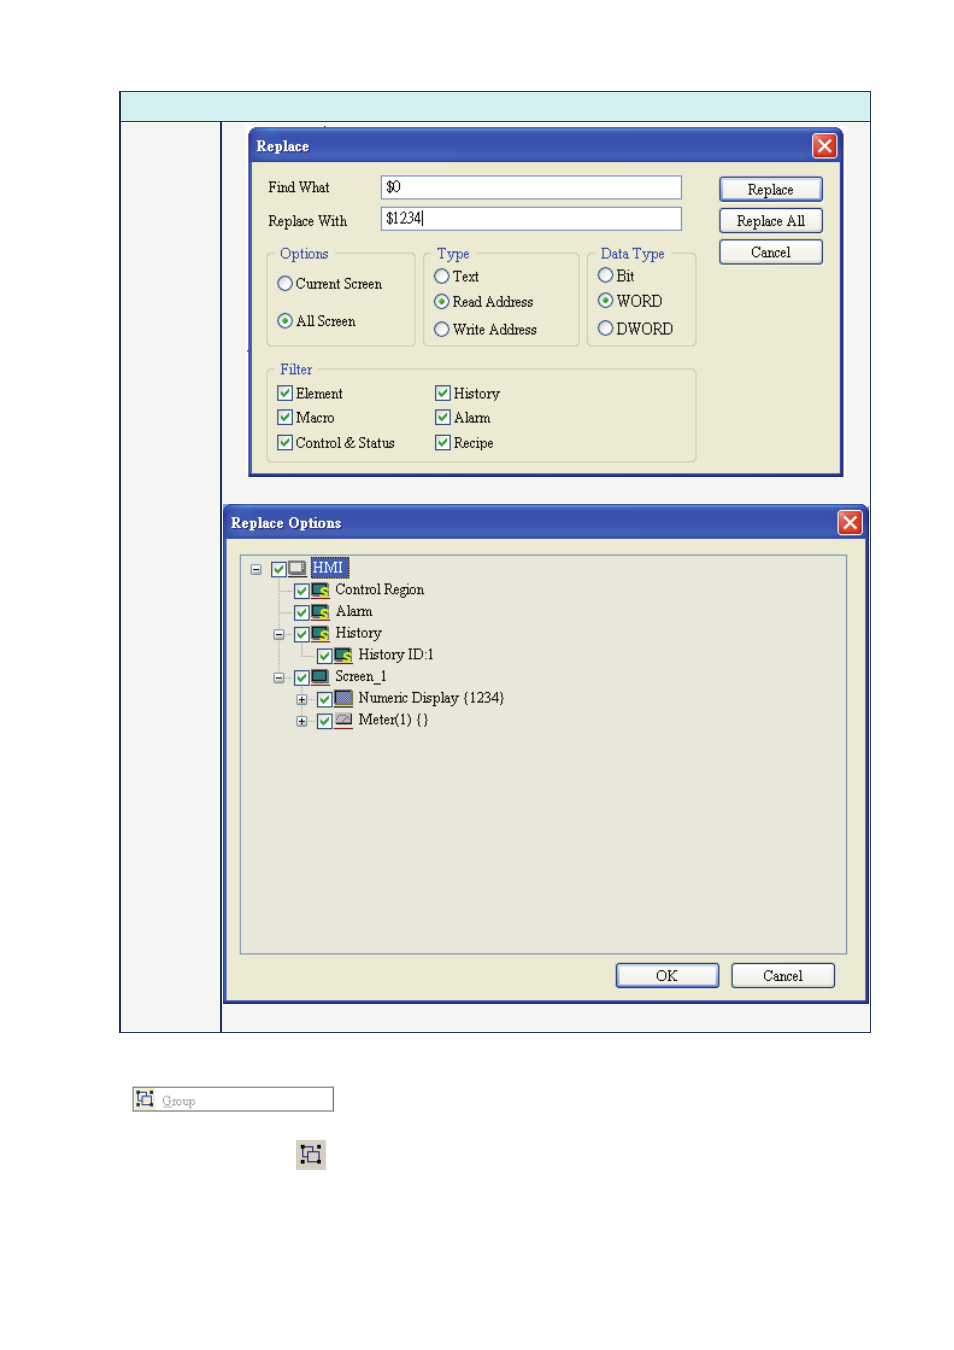This screenshot has height=1350, width=954.
Task: Expand the Numeric Display {1234} node
Action: 302,700
